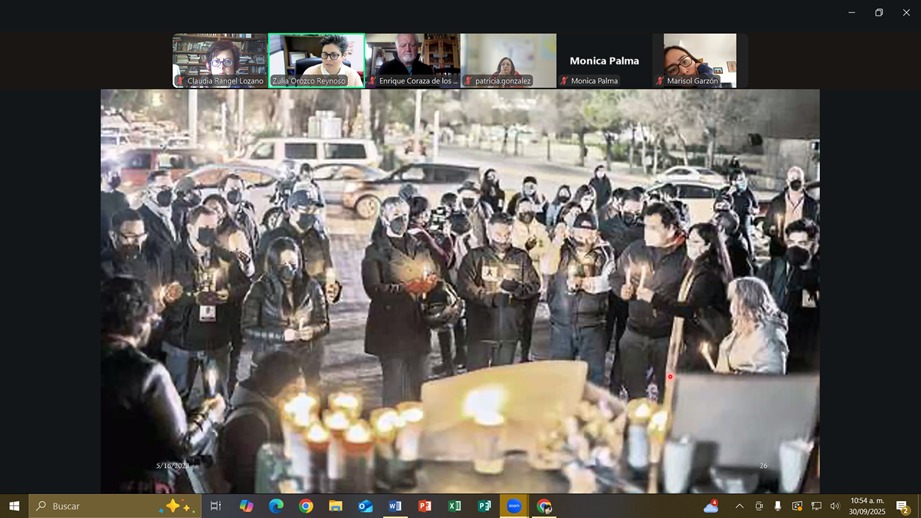Select Claudia Rangel Lozano's video tile
The height and width of the screenshot is (518, 921).
(220, 60)
